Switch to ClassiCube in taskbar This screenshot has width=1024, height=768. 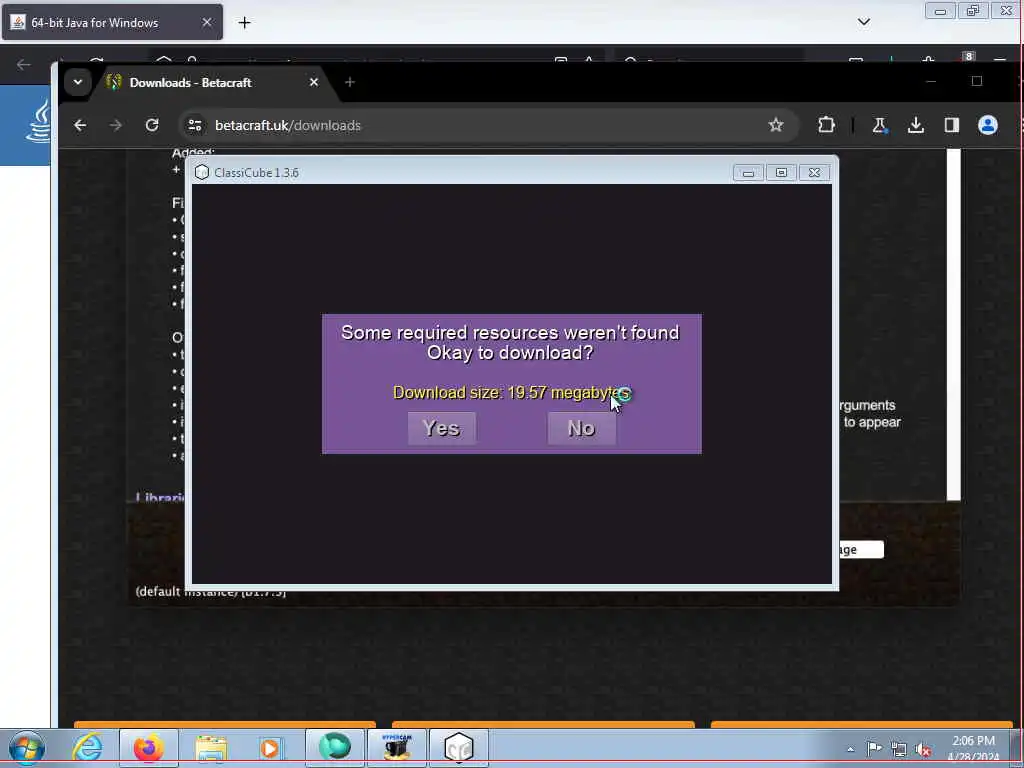coord(458,748)
